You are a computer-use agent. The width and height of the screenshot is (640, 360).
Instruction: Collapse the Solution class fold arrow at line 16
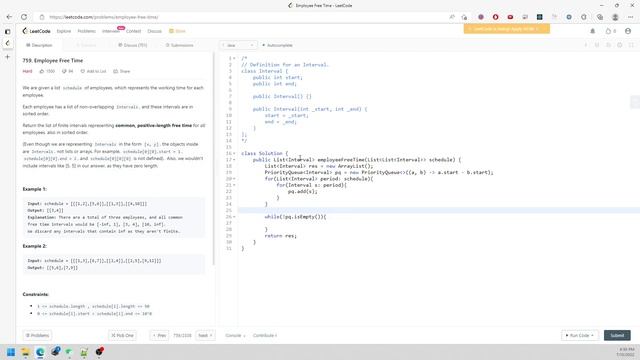pyautogui.click(x=234, y=153)
